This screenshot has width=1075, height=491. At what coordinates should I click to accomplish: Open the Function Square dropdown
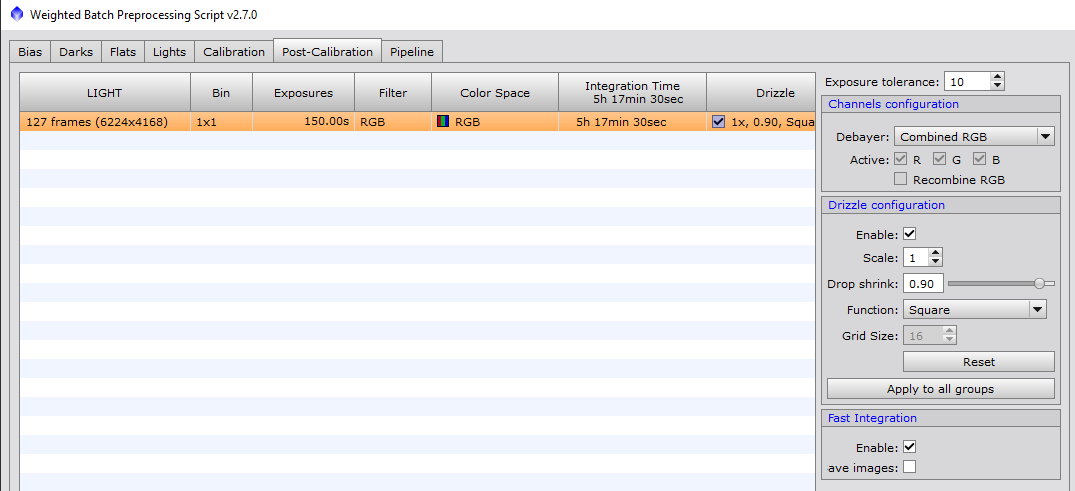tap(974, 310)
